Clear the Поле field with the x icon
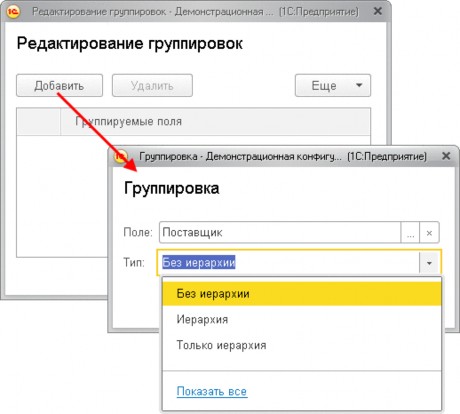 tap(429, 232)
